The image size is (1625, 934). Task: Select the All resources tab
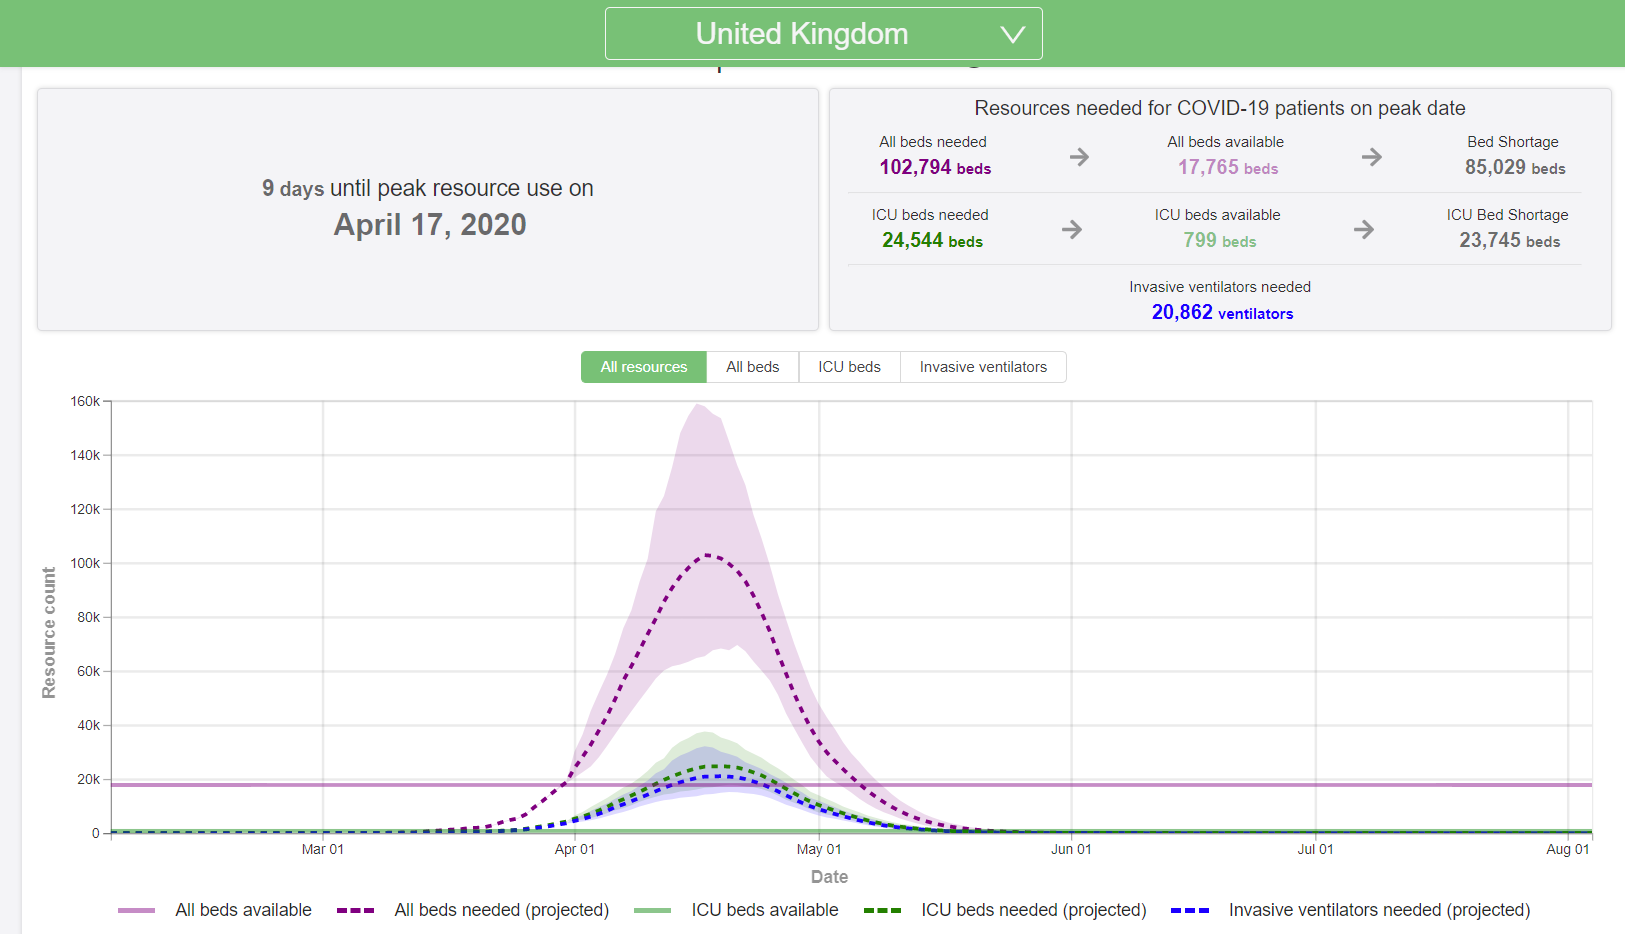pos(643,367)
